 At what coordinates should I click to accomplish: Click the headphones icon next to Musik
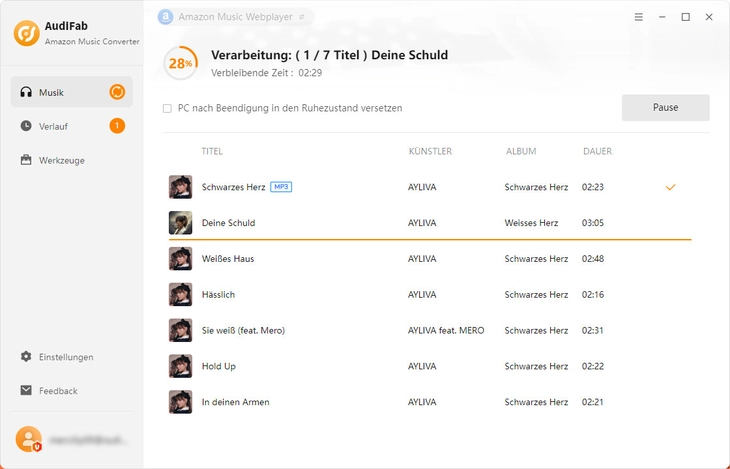(26, 92)
